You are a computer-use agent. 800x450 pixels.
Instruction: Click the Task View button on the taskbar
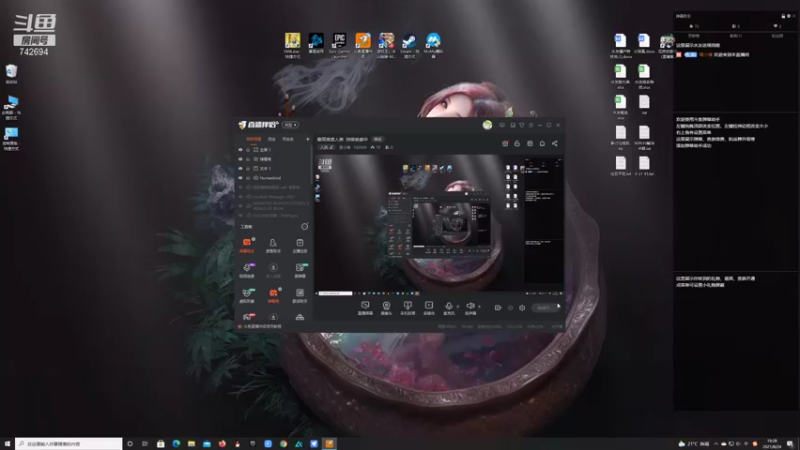click(145, 444)
